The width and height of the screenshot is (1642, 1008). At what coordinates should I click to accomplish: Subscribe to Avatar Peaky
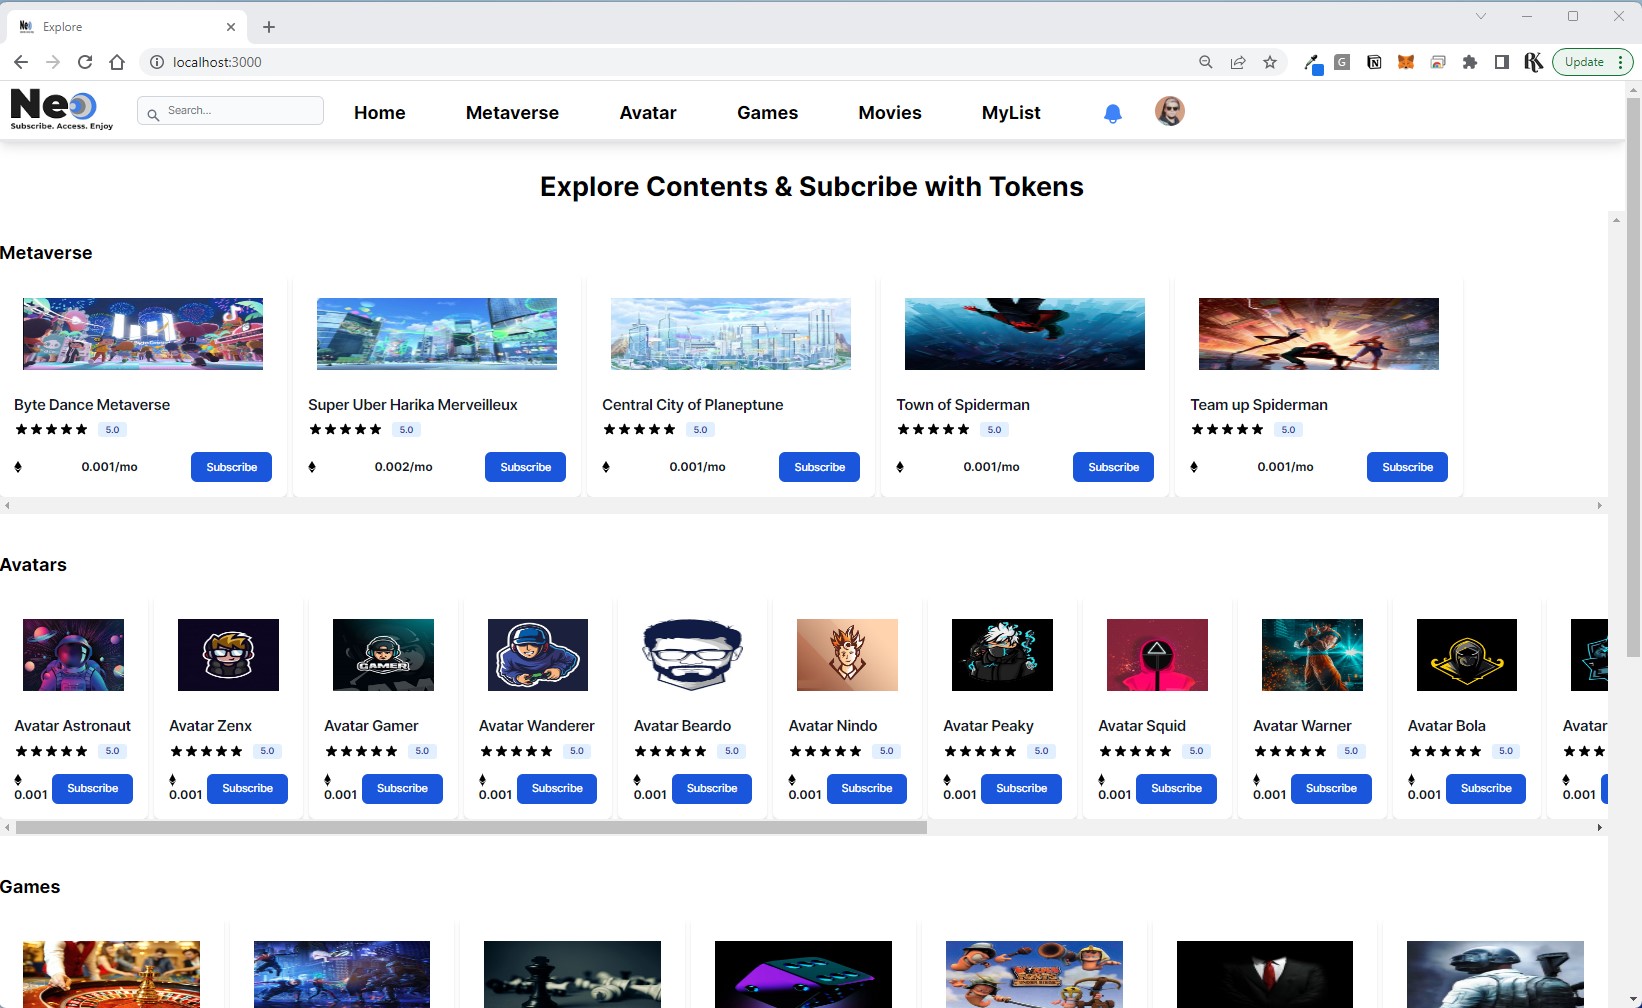click(x=1022, y=788)
